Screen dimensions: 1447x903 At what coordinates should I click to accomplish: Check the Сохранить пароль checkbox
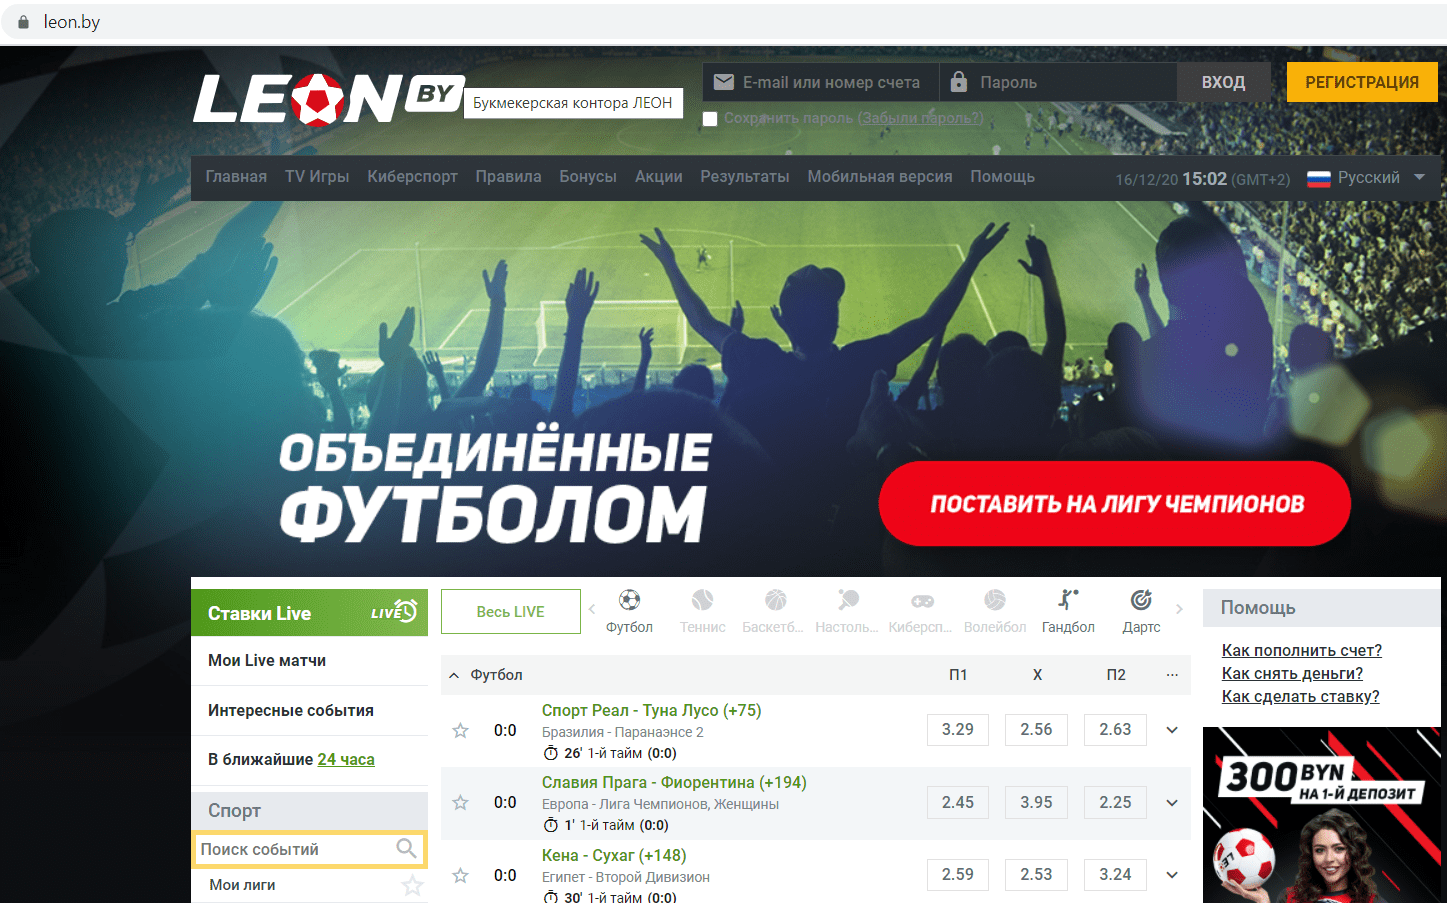[x=710, y=119]
